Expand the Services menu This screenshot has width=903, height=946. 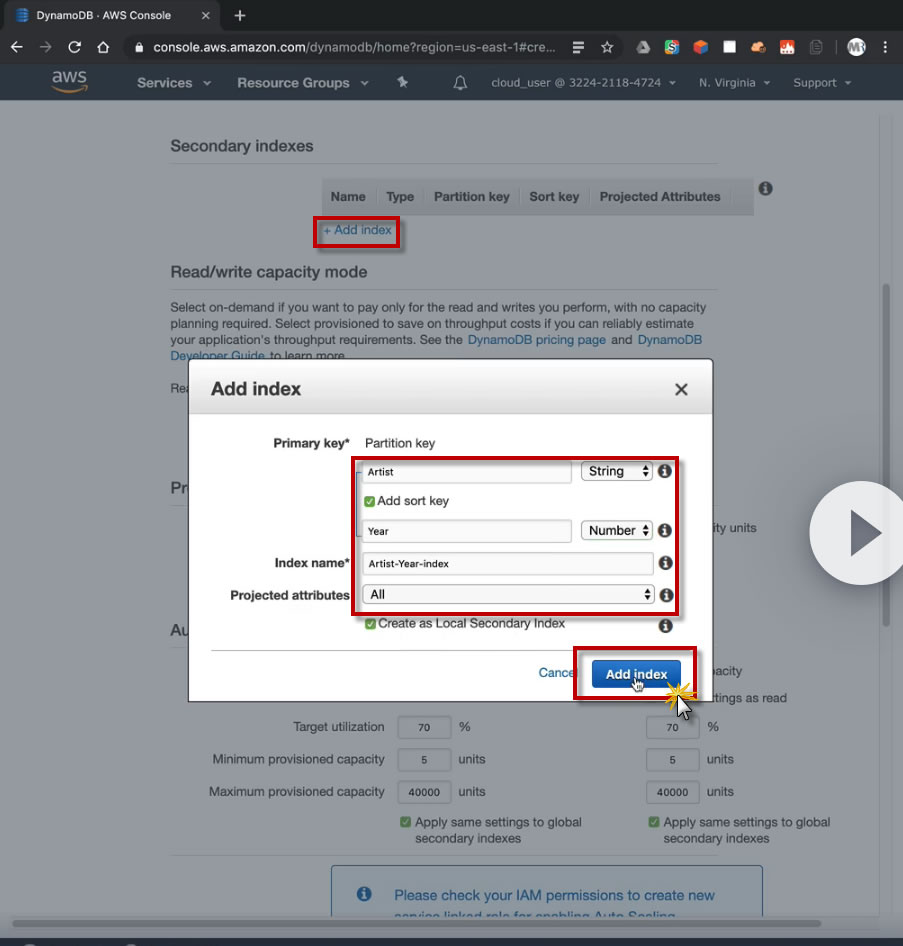click(x=174, y=83)
